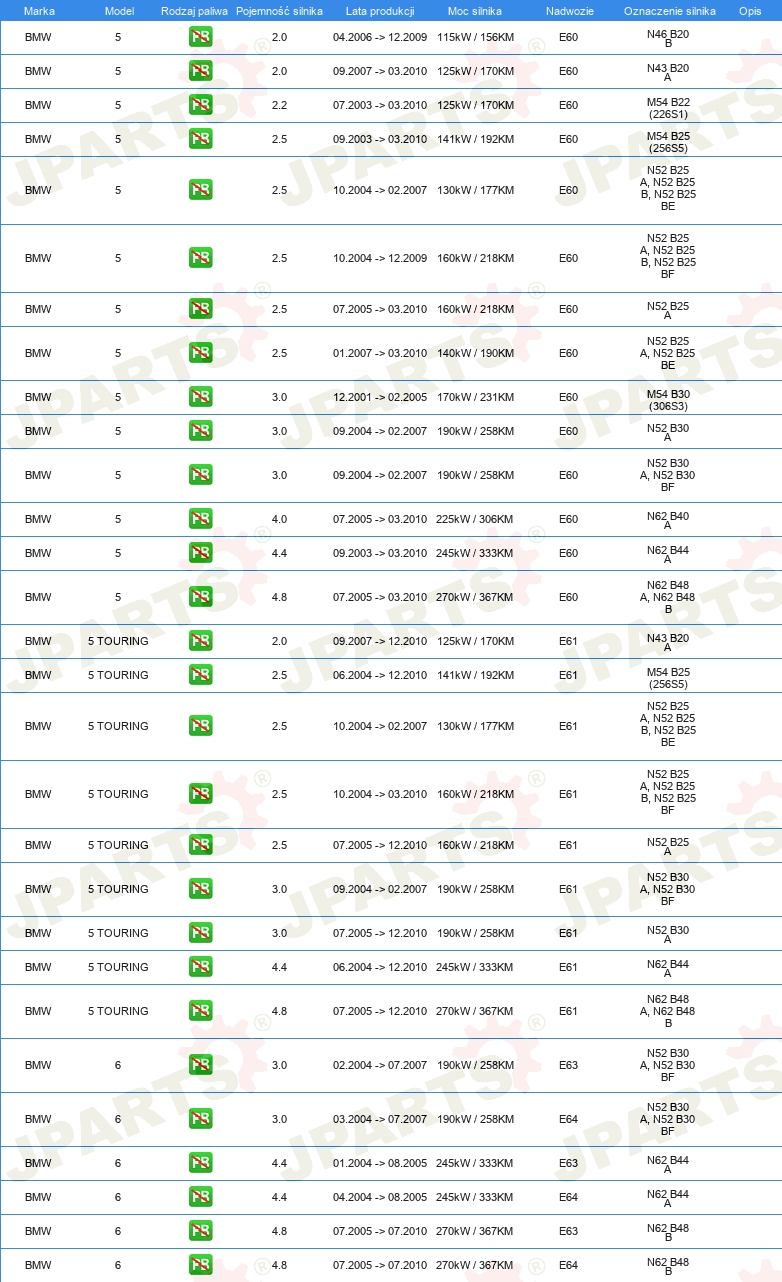Click the fuel icon in the E60 4.4 245kW / 333KM row

[x=200, y=553]
